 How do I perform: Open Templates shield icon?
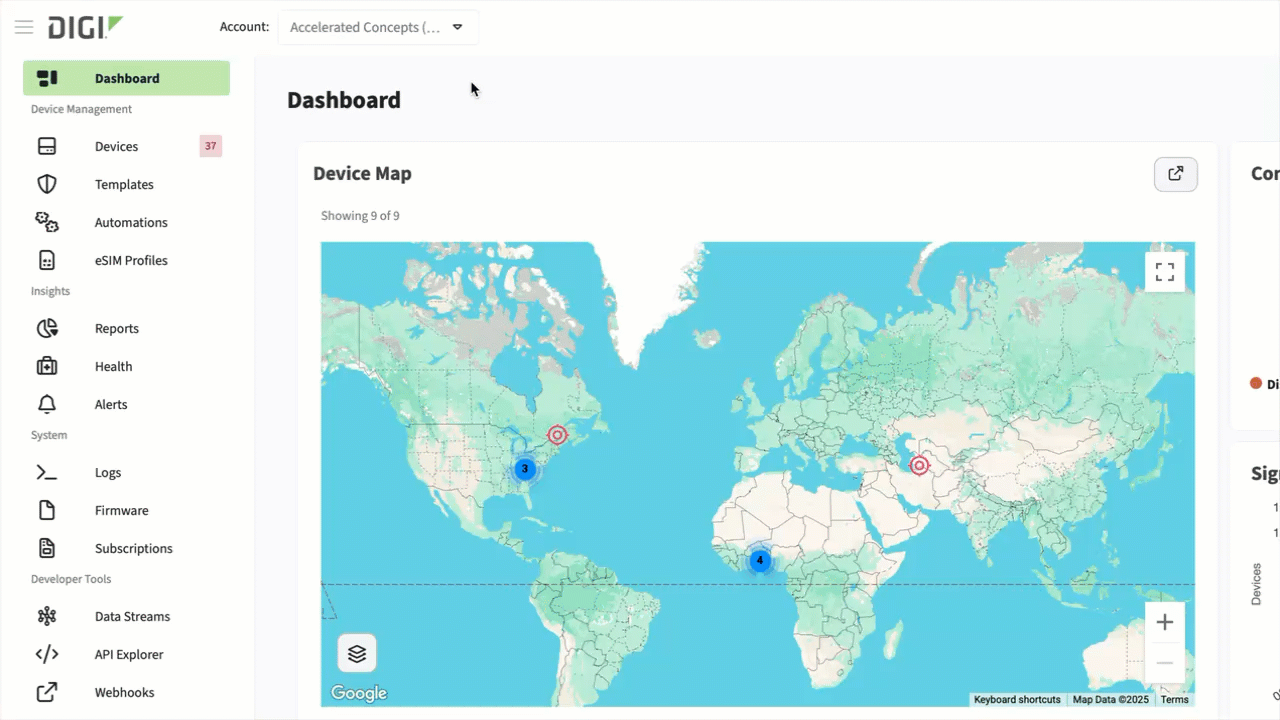pos(47,185)
